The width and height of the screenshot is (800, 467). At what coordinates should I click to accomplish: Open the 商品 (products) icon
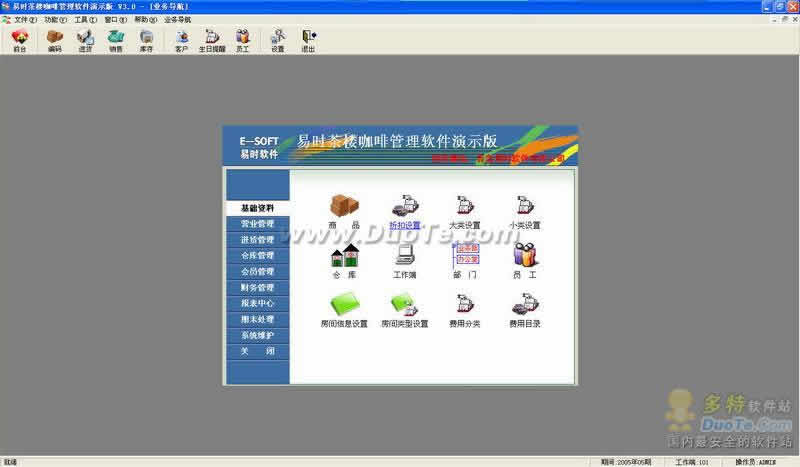(344, 206)
